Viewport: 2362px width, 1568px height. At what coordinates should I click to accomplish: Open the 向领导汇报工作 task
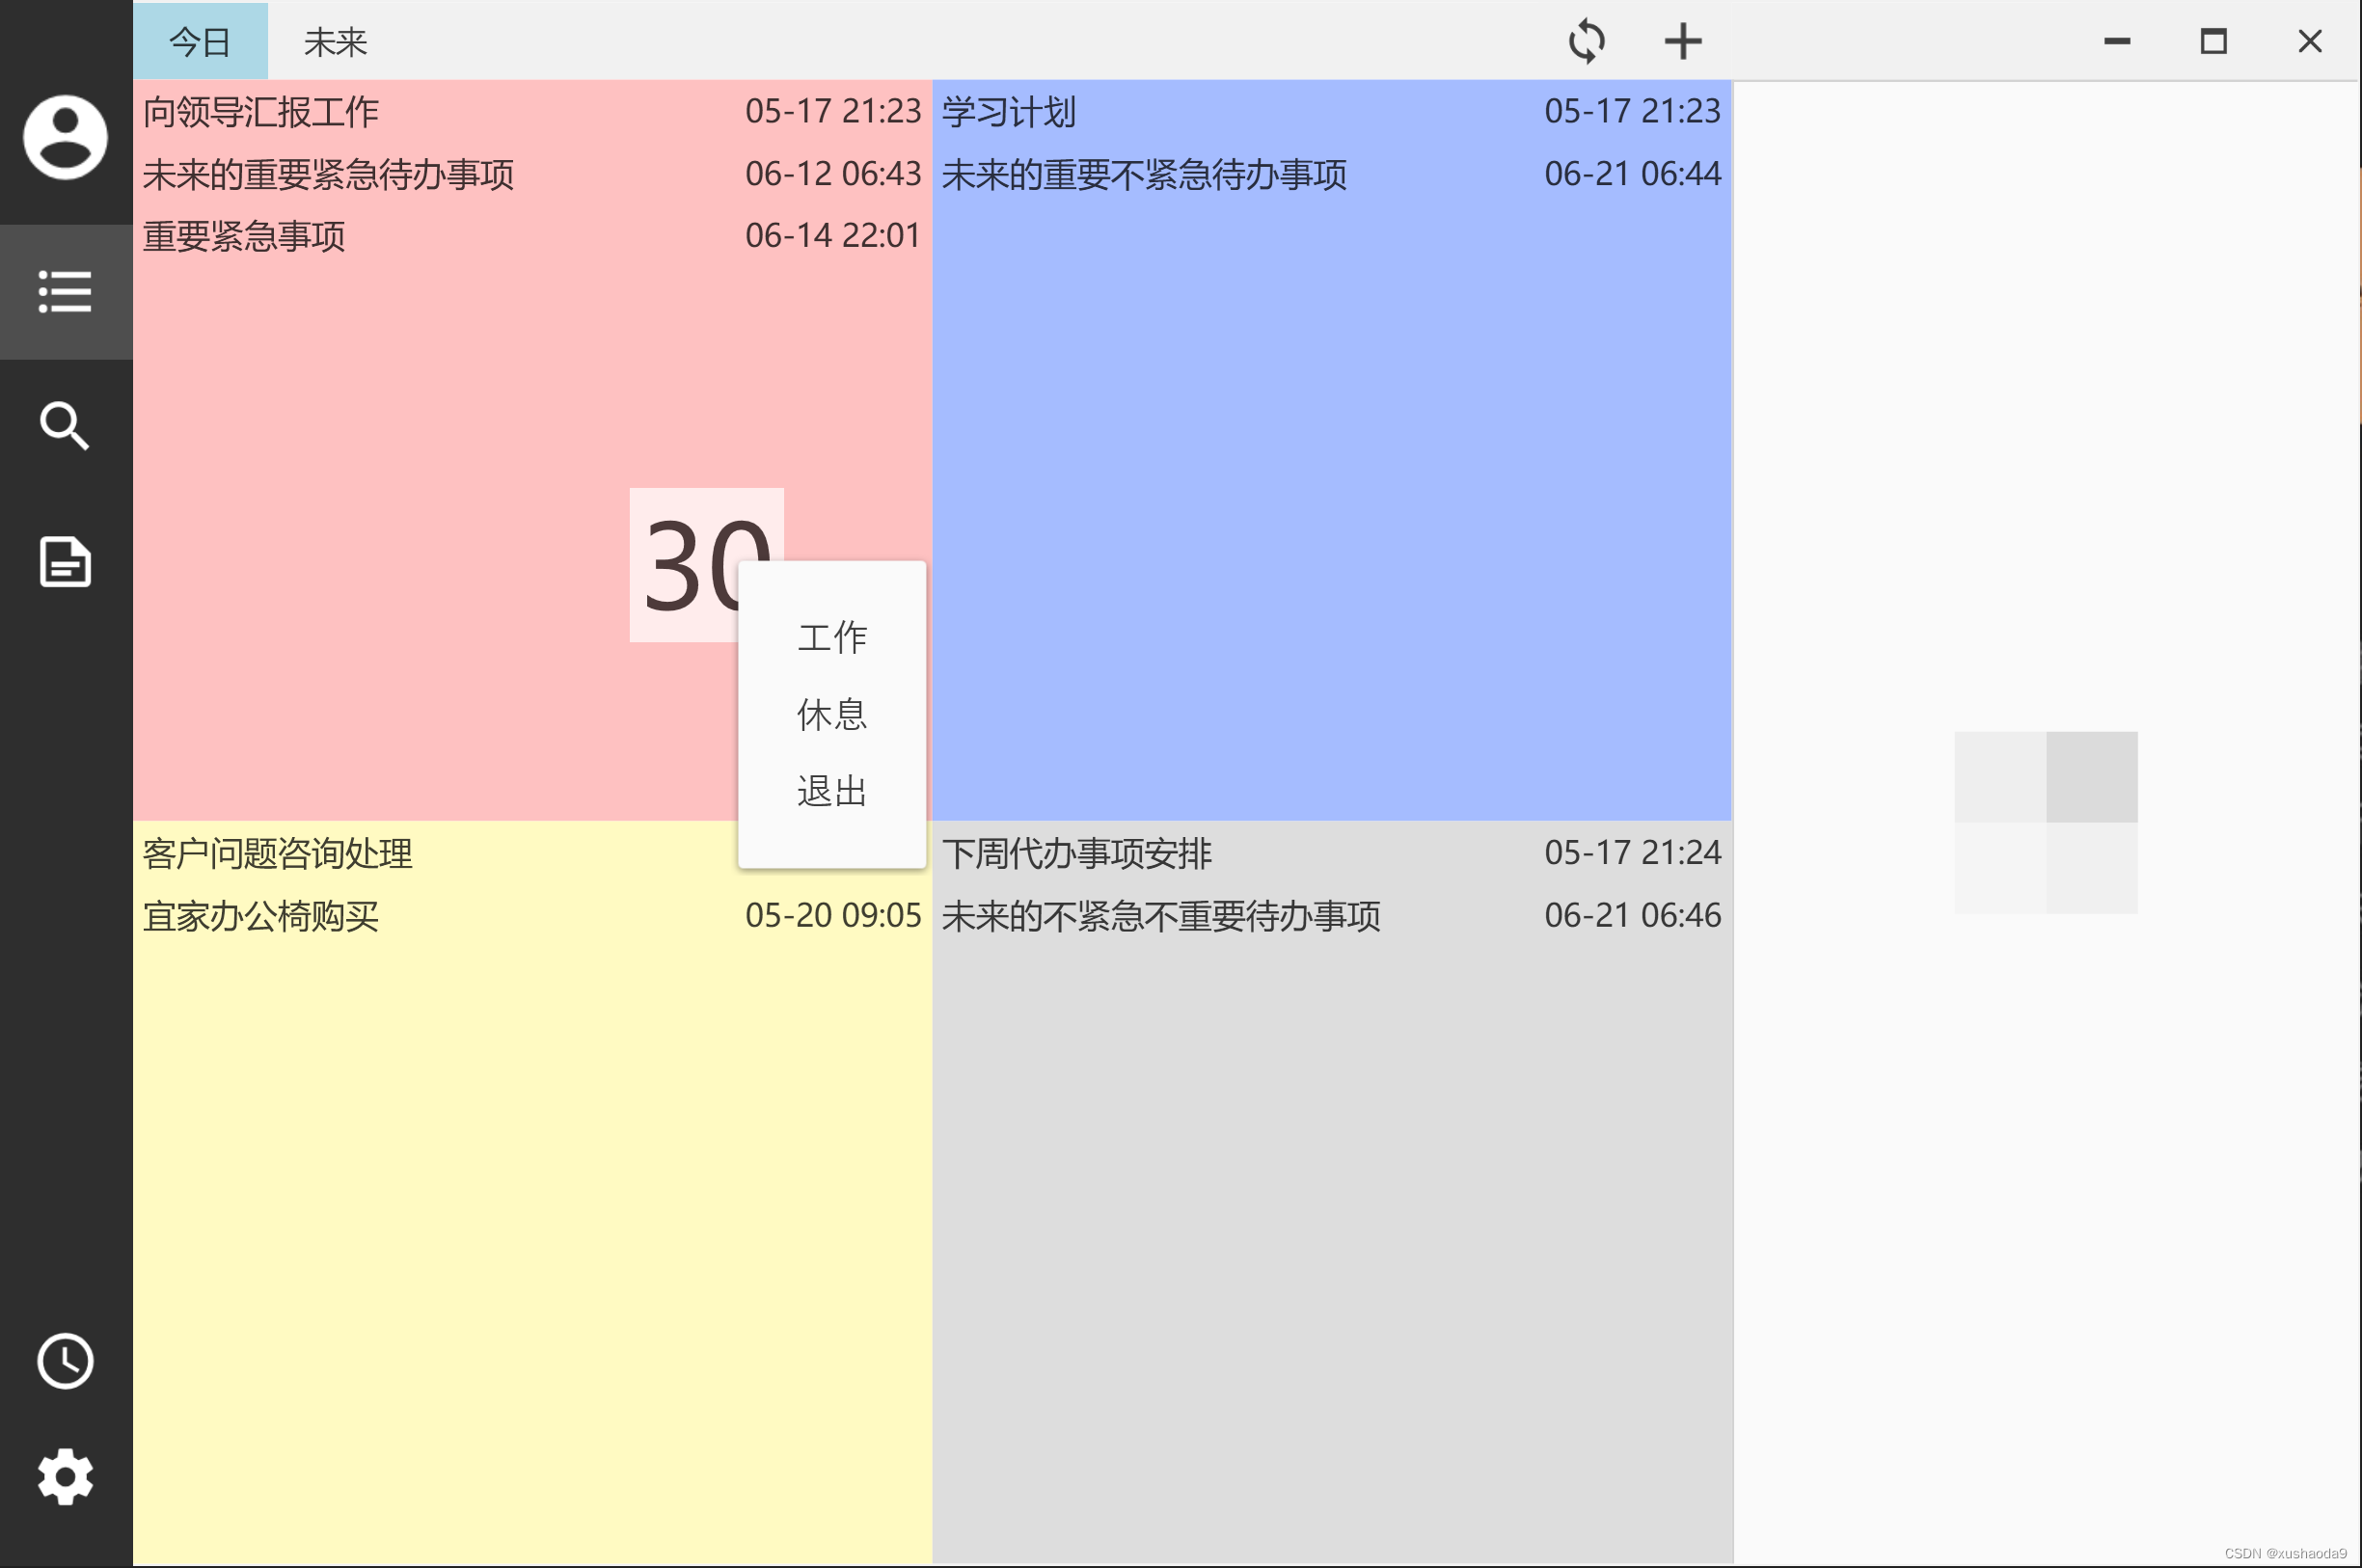coord(261,111)
